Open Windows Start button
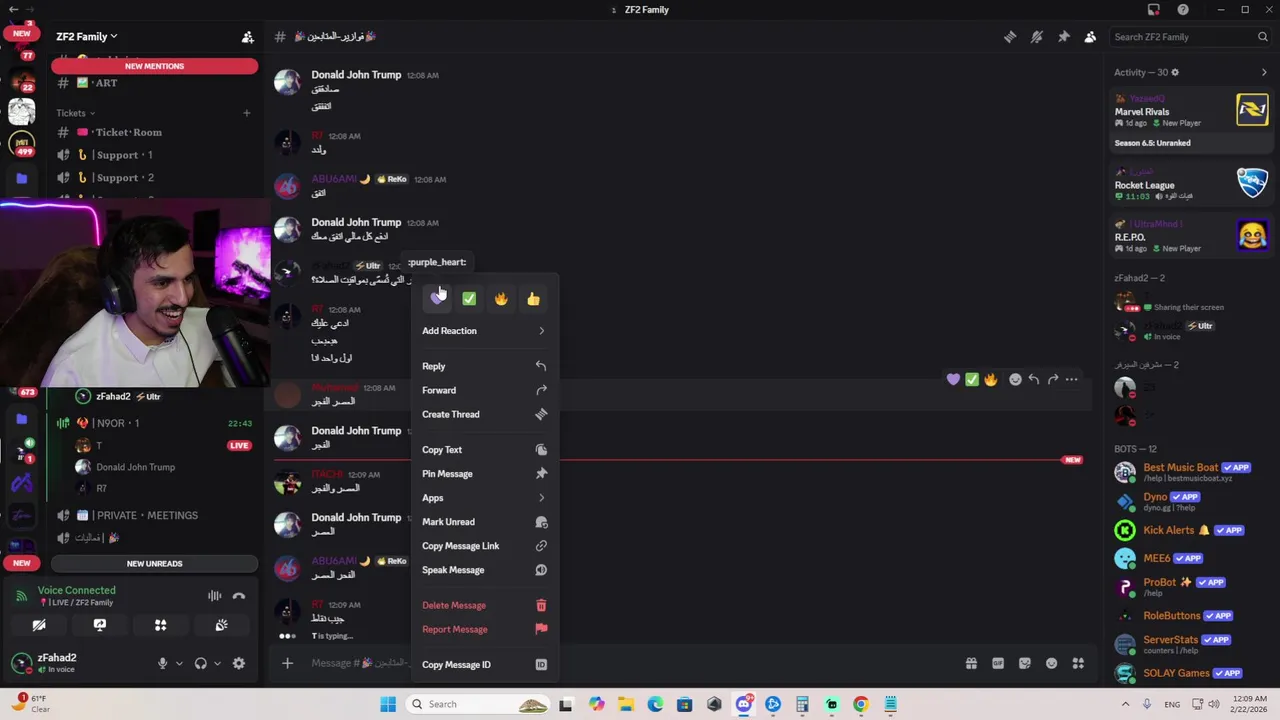The width and height of the screenshot is (1280, 720). pos(388,704)
